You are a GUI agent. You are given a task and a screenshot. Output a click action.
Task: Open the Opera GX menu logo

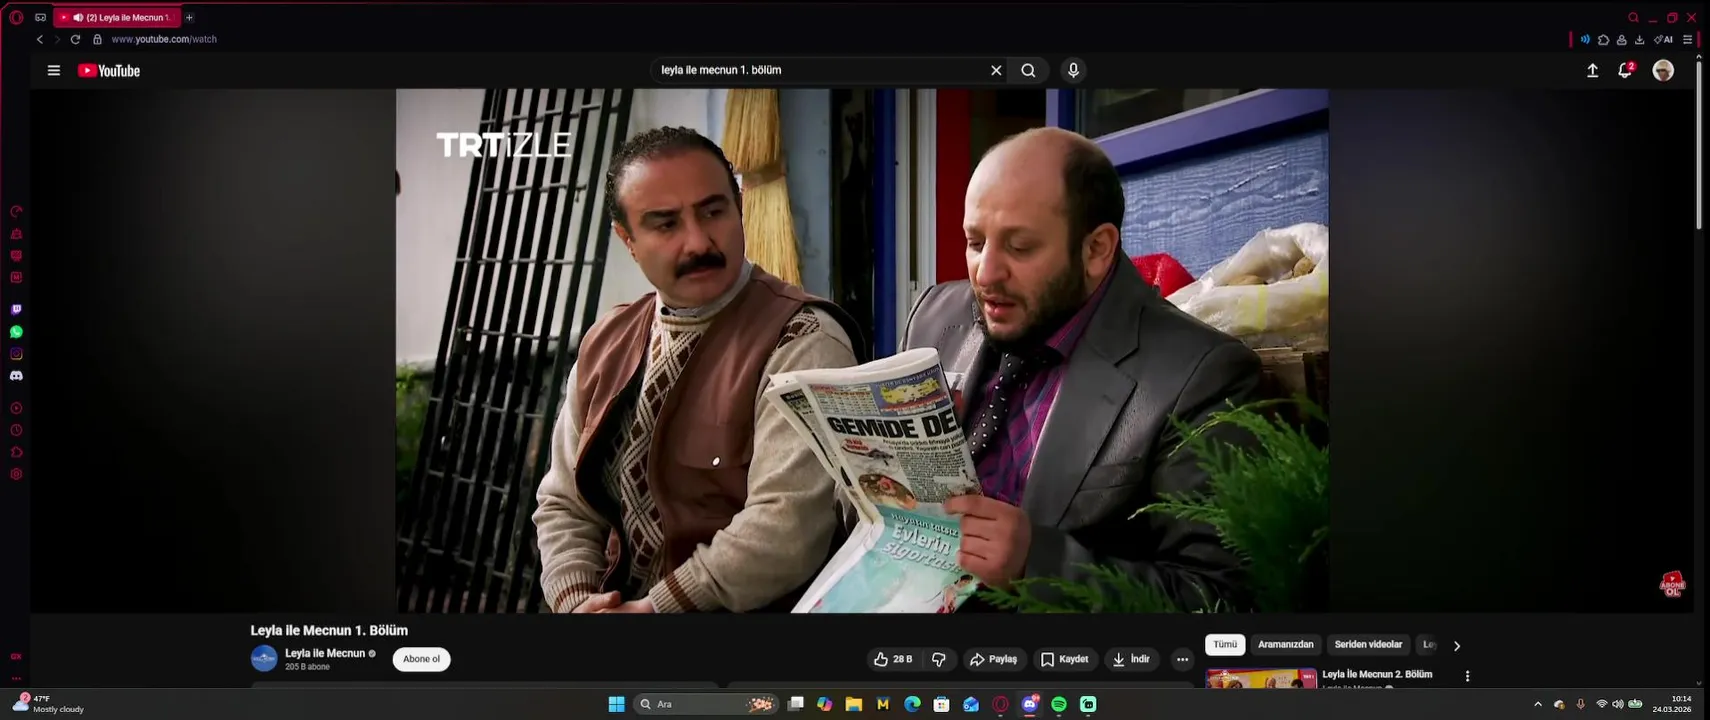(16, 17)
